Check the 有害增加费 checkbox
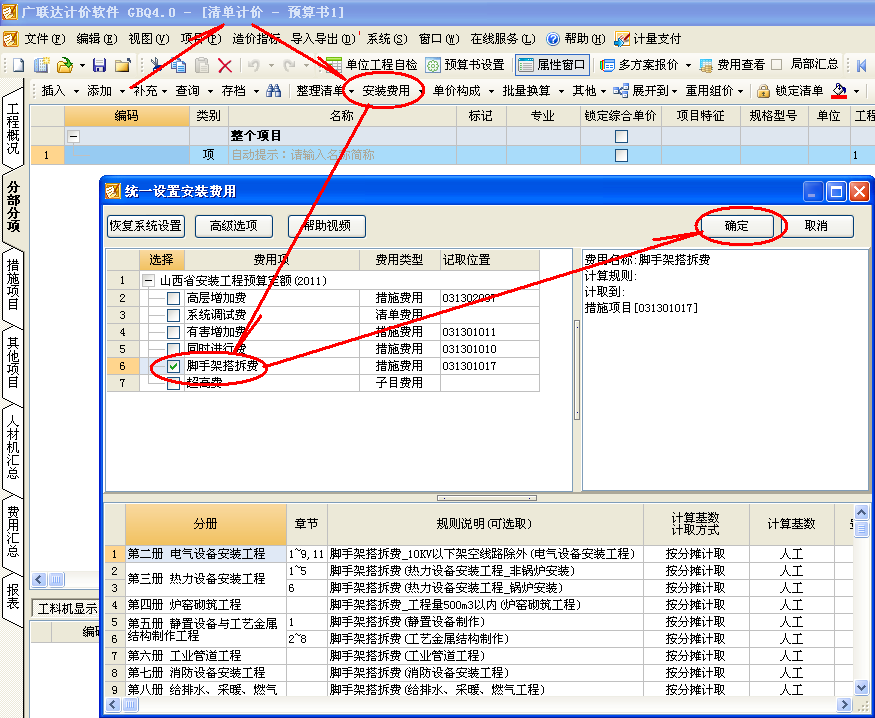 point(174,333)
